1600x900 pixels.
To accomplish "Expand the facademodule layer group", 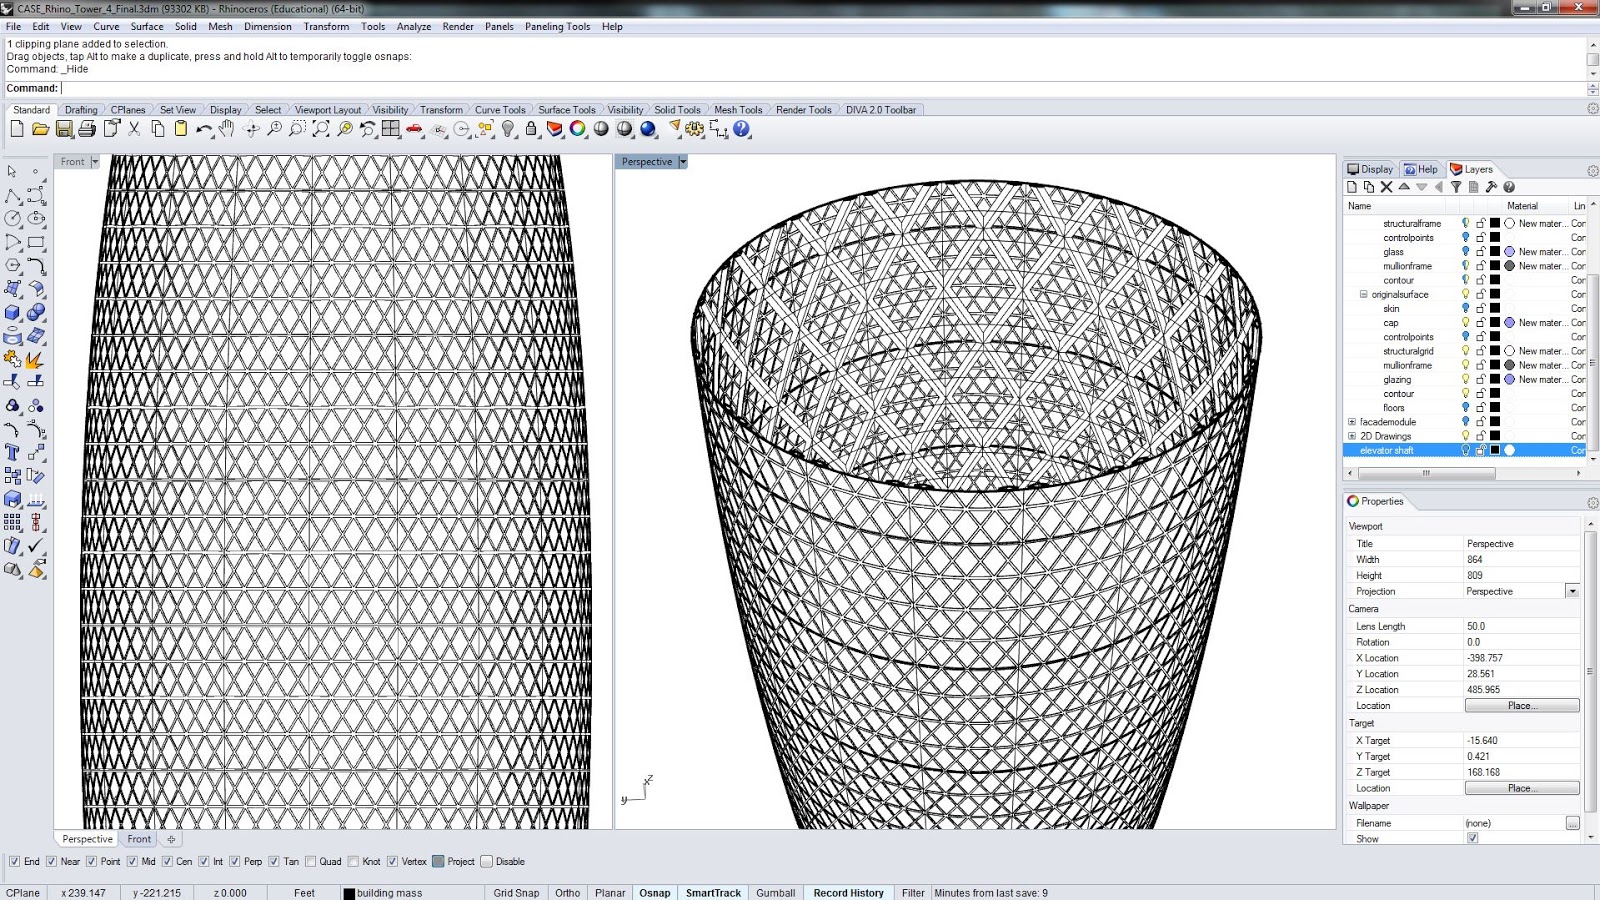I will (1352, 422).
